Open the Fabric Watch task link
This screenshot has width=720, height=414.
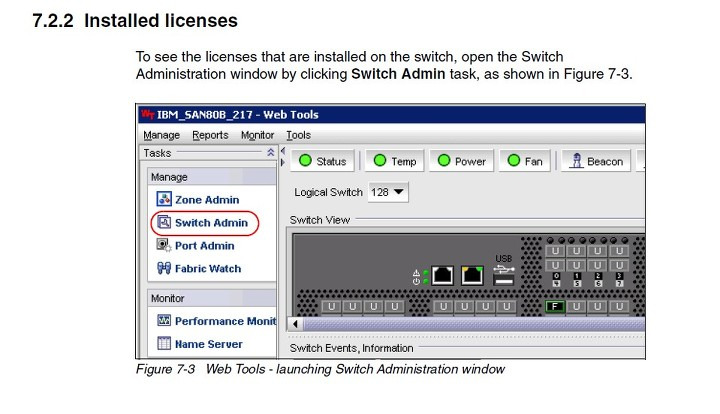coord(208,269)
